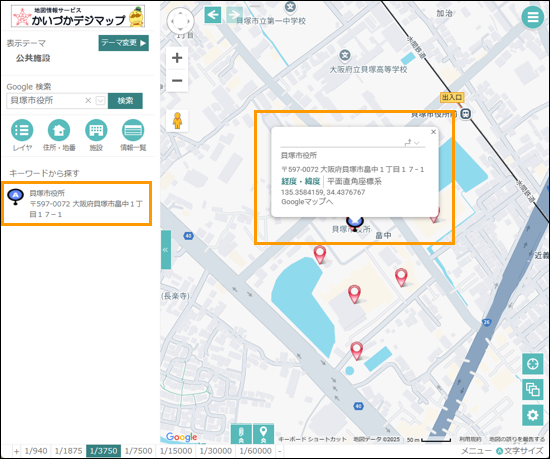This screenshot has width=550, height=459.
Task: Click the 大阪府立貝塚高等学校 school icon
Action: pyautogui.click(x=345, y=55)
